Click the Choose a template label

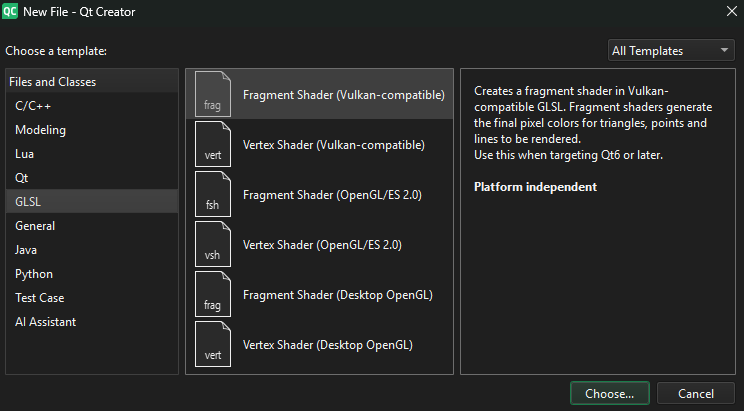56,51
